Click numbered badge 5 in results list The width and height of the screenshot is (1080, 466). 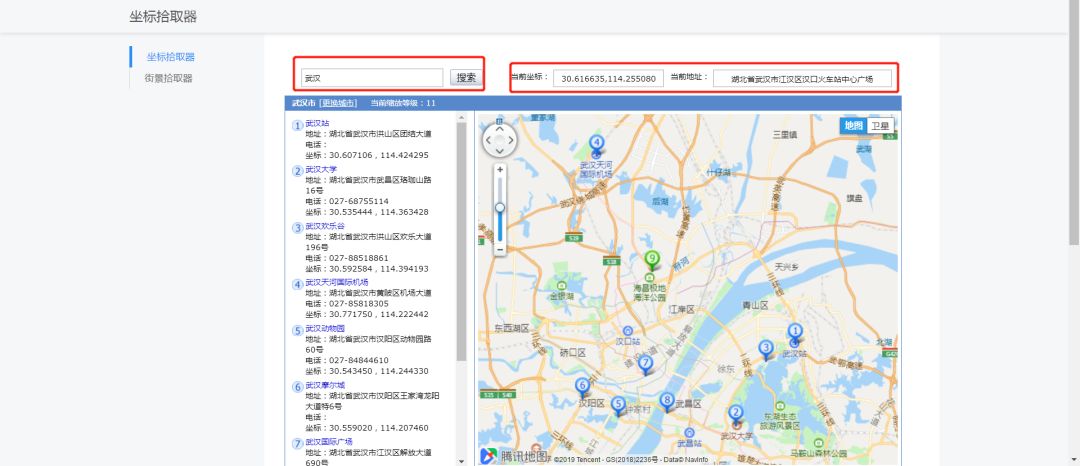(x=298, y=331)
